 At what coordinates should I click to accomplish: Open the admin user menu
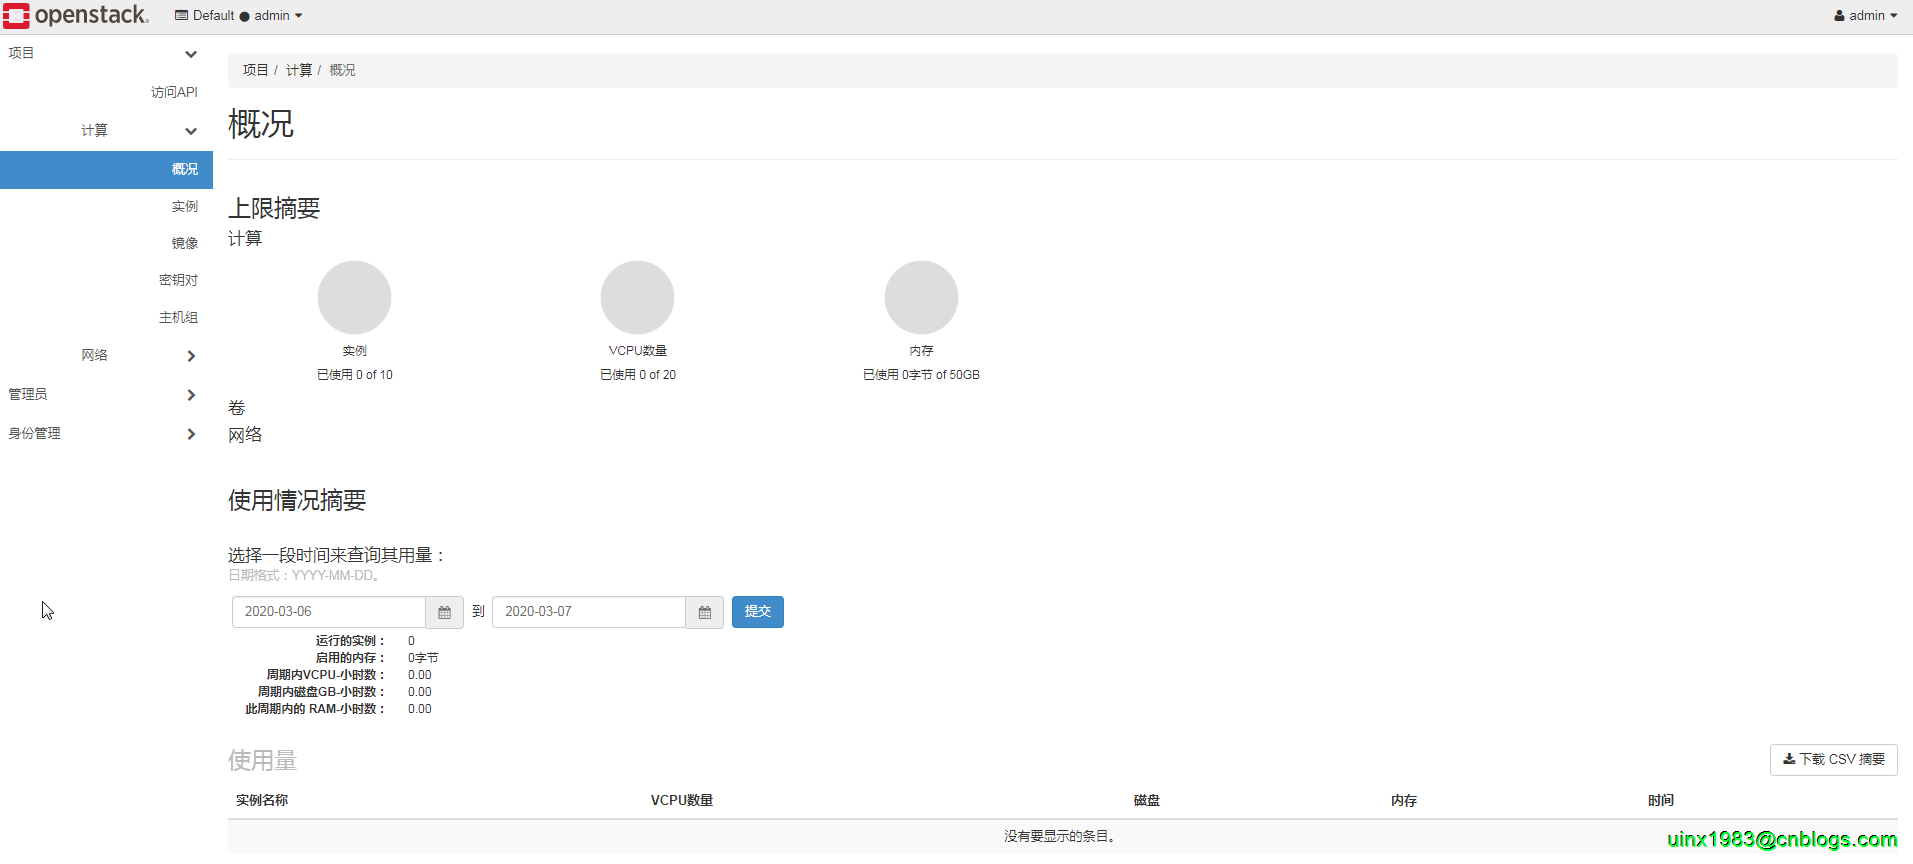coord(1865,16)
